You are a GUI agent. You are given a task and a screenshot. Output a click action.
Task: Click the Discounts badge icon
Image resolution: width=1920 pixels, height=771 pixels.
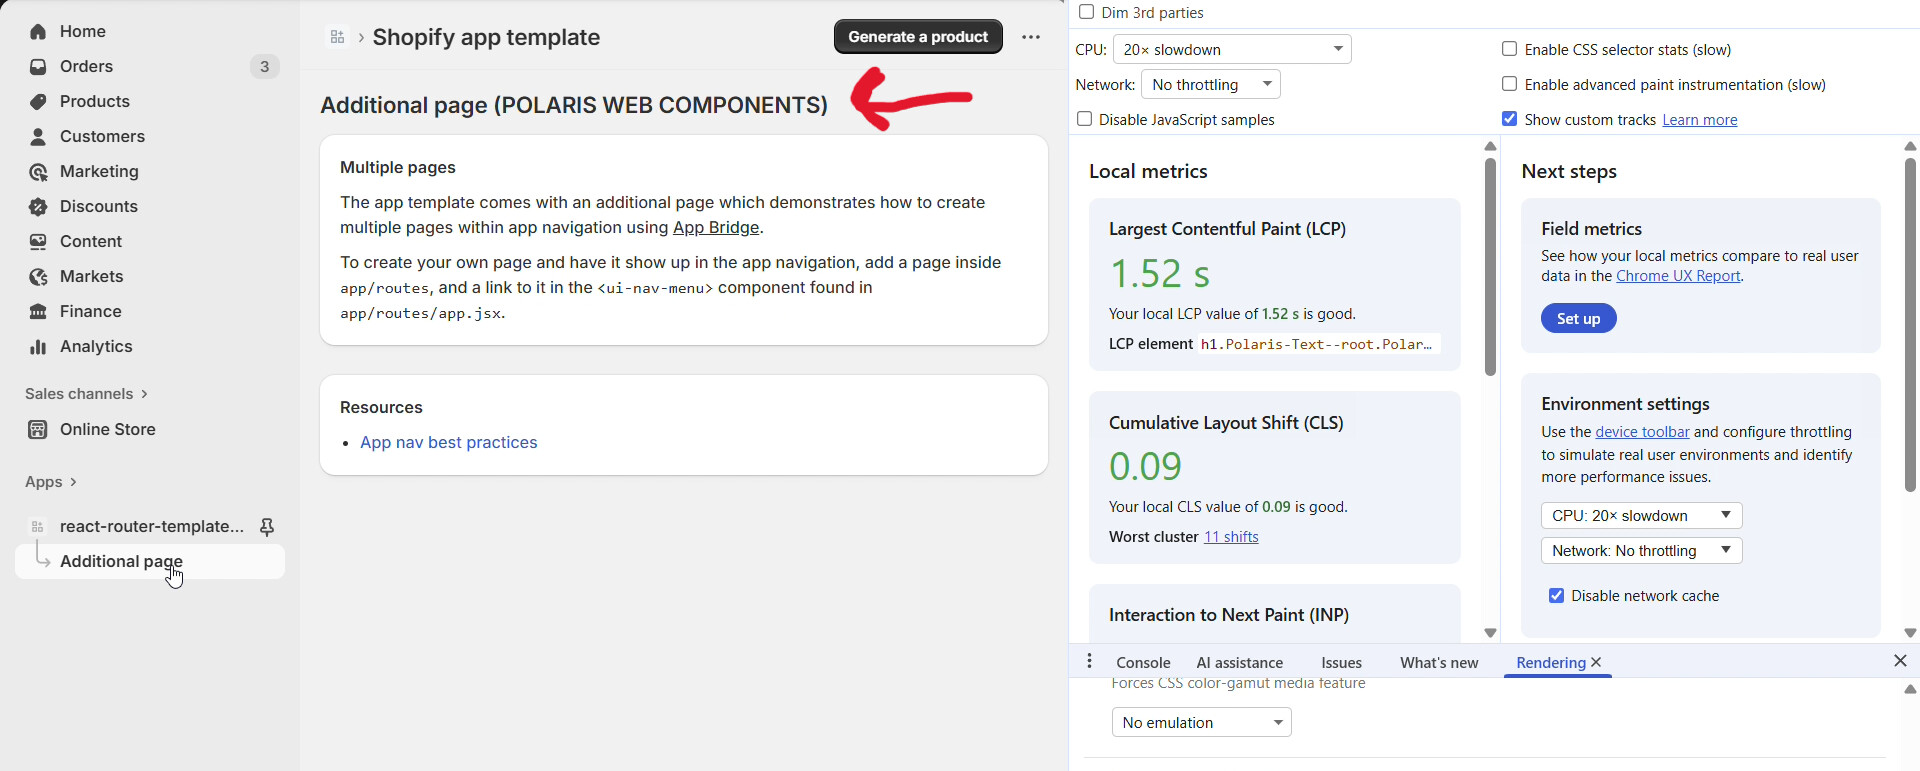click(38, 207)
